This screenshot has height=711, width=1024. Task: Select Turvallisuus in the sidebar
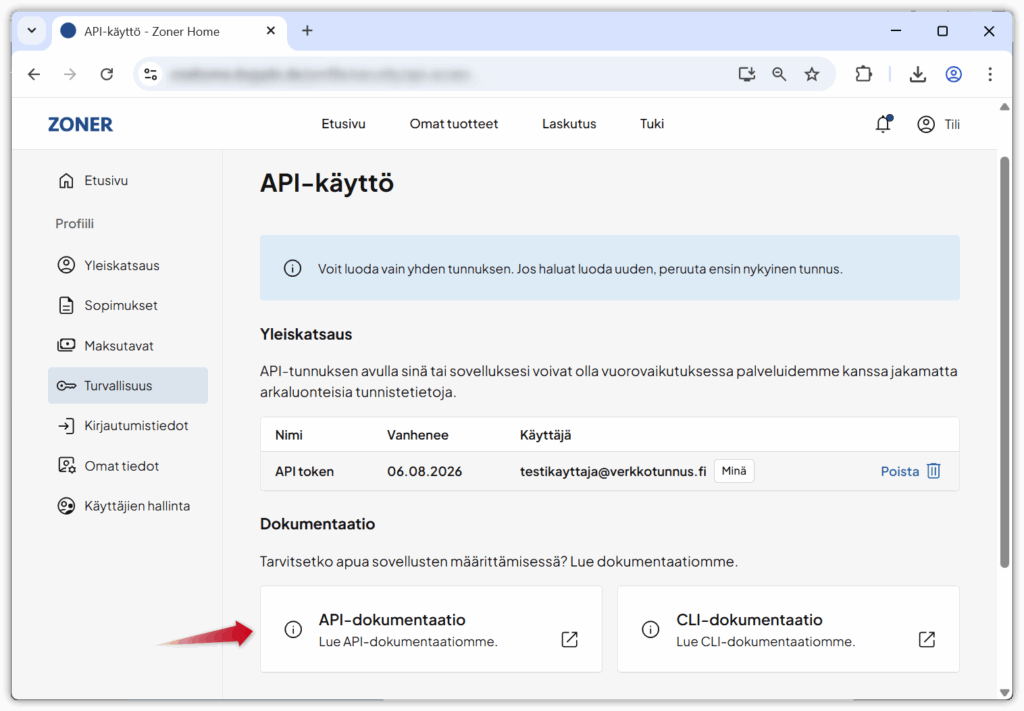click(128, 385)
